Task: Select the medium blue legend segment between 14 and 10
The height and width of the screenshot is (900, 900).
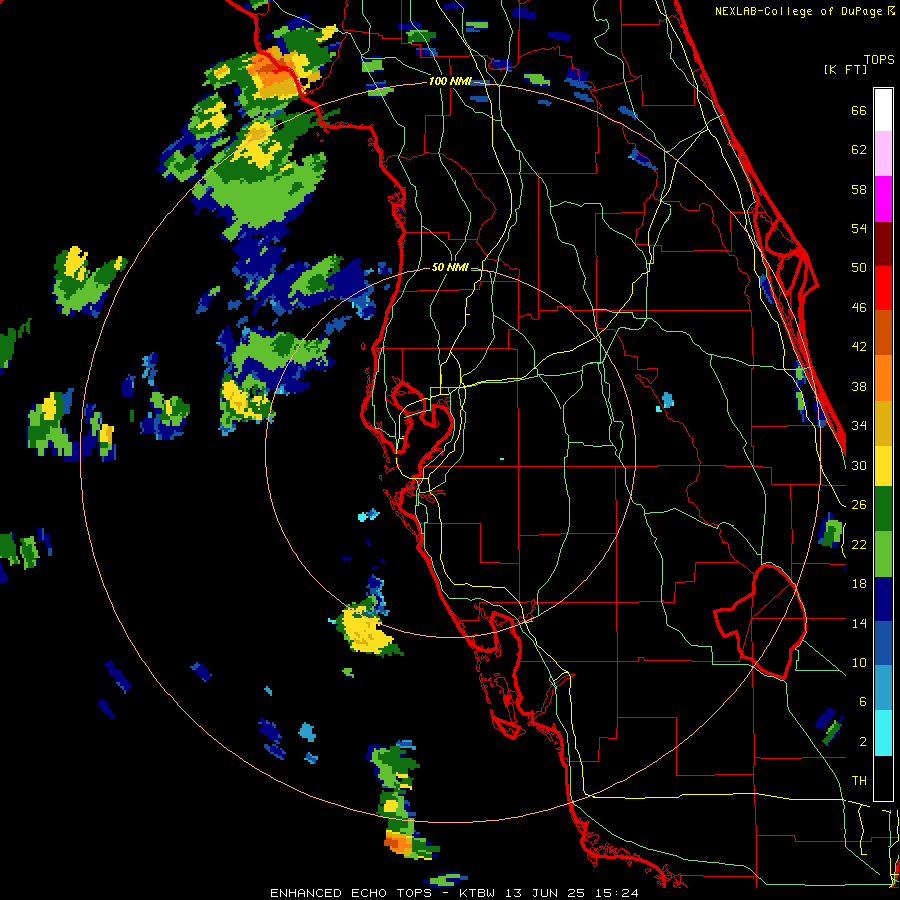Action: click(883, 643)
